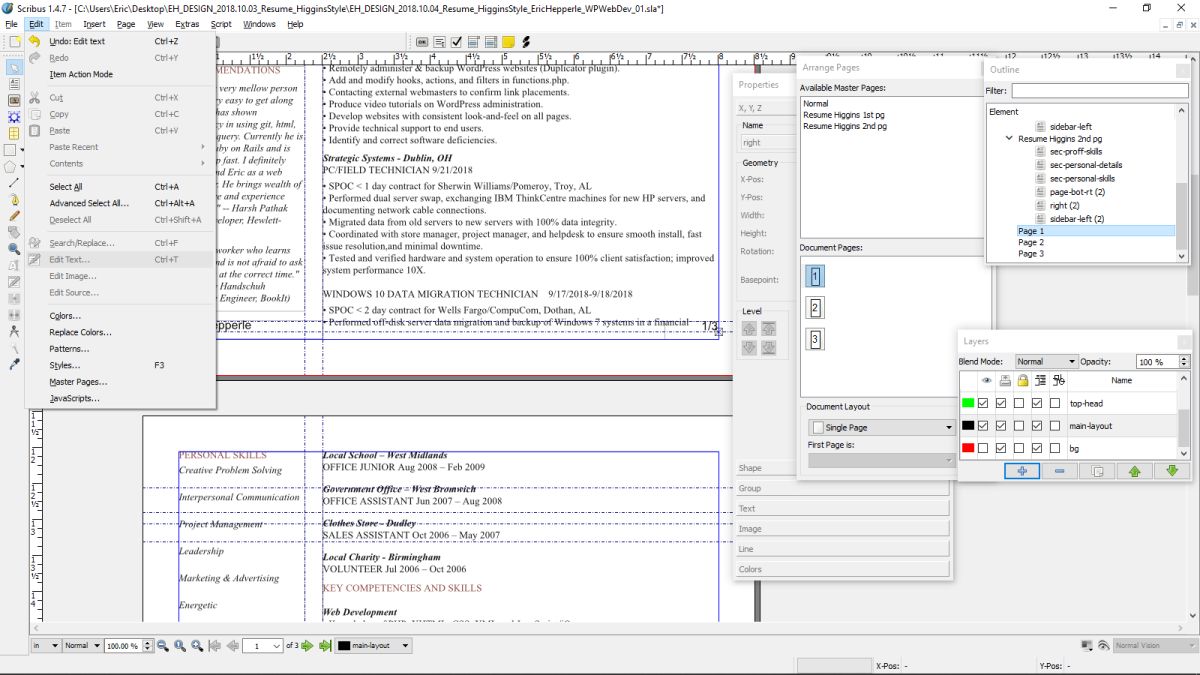Screen dimensions: 1200x675
Task: Open the main-layout layer dropdown in status bar
Action: 373,646
